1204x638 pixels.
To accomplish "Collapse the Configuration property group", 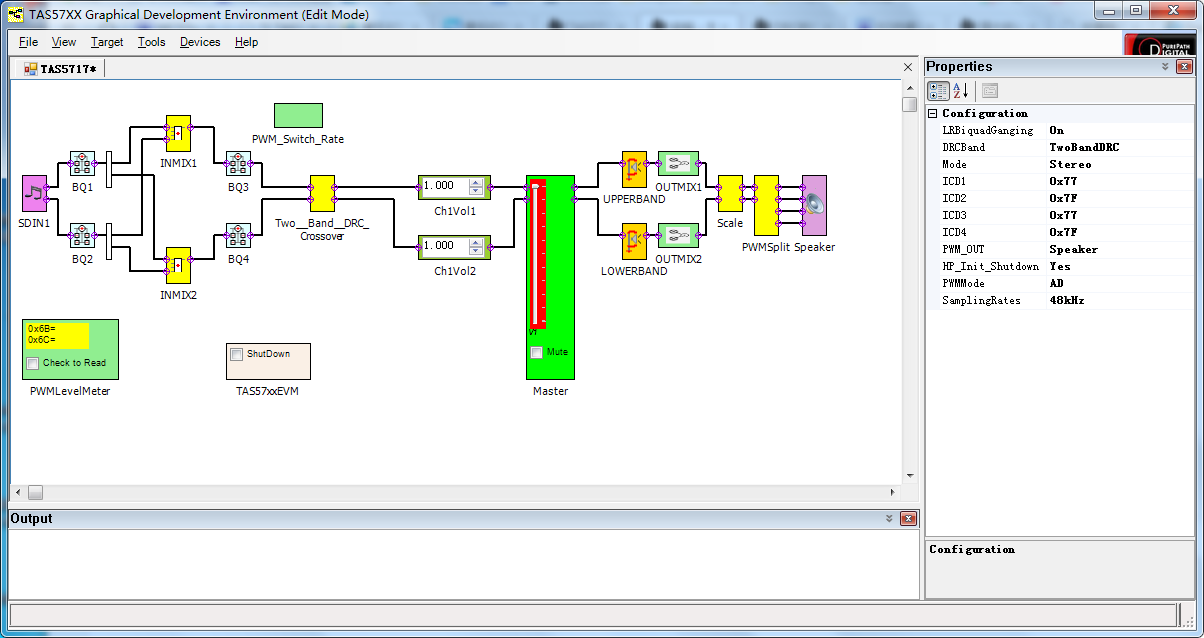I will 933,113.
